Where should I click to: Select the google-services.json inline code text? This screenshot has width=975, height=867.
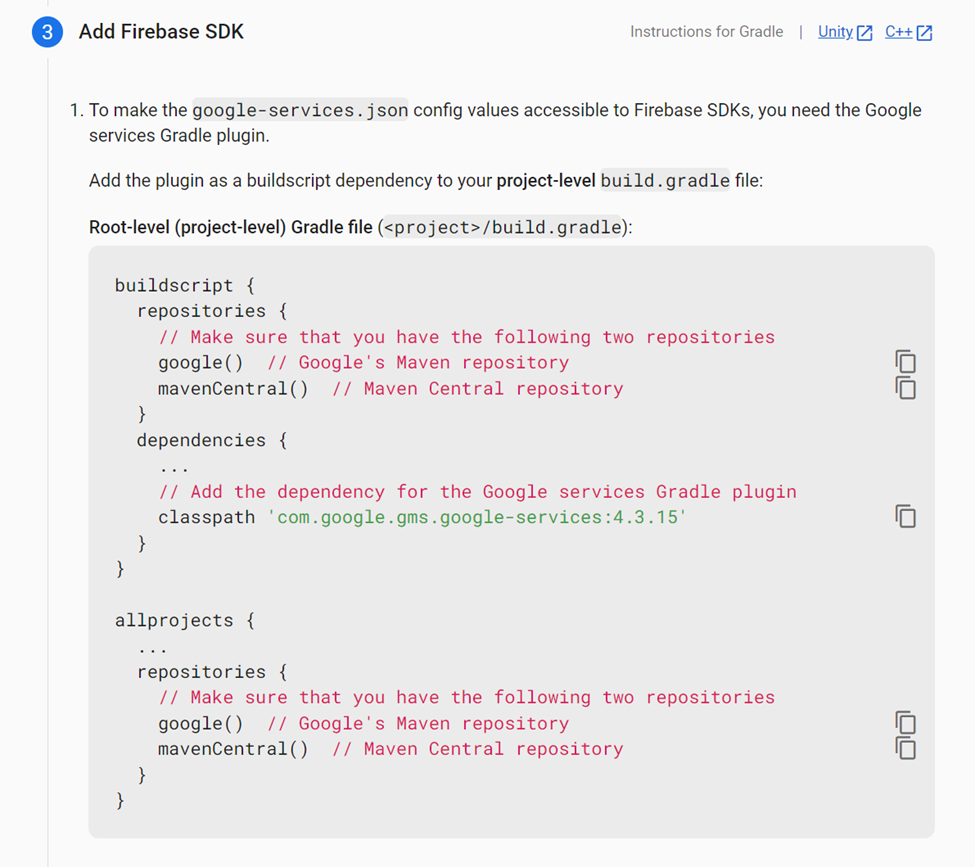click(300, 110)
